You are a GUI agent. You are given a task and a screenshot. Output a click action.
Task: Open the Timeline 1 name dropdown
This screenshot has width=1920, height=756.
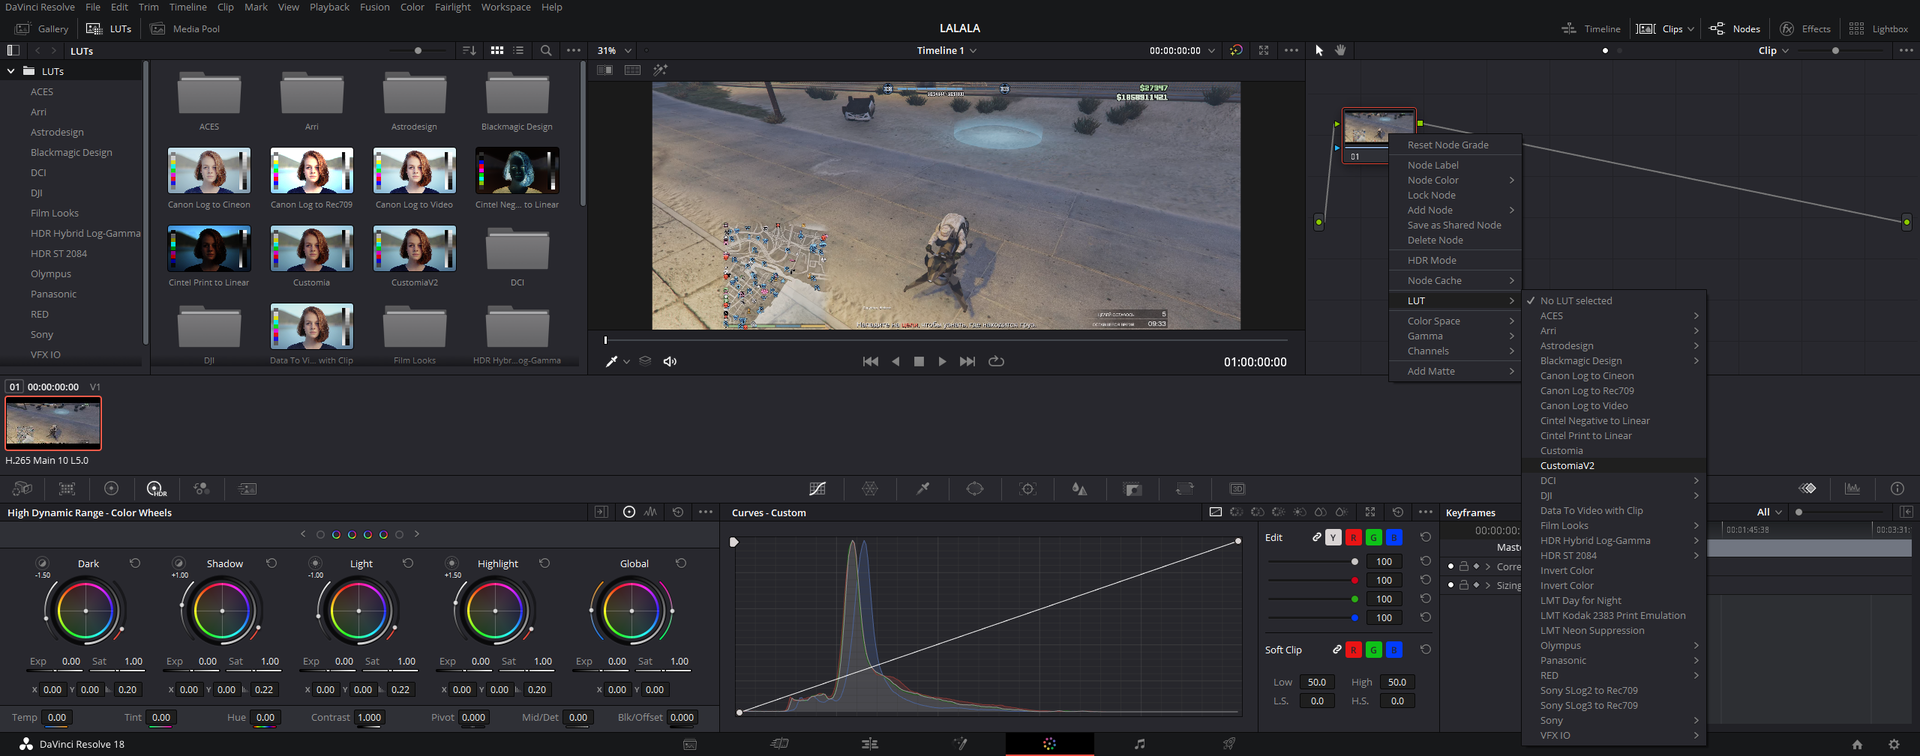click(947, 50)
